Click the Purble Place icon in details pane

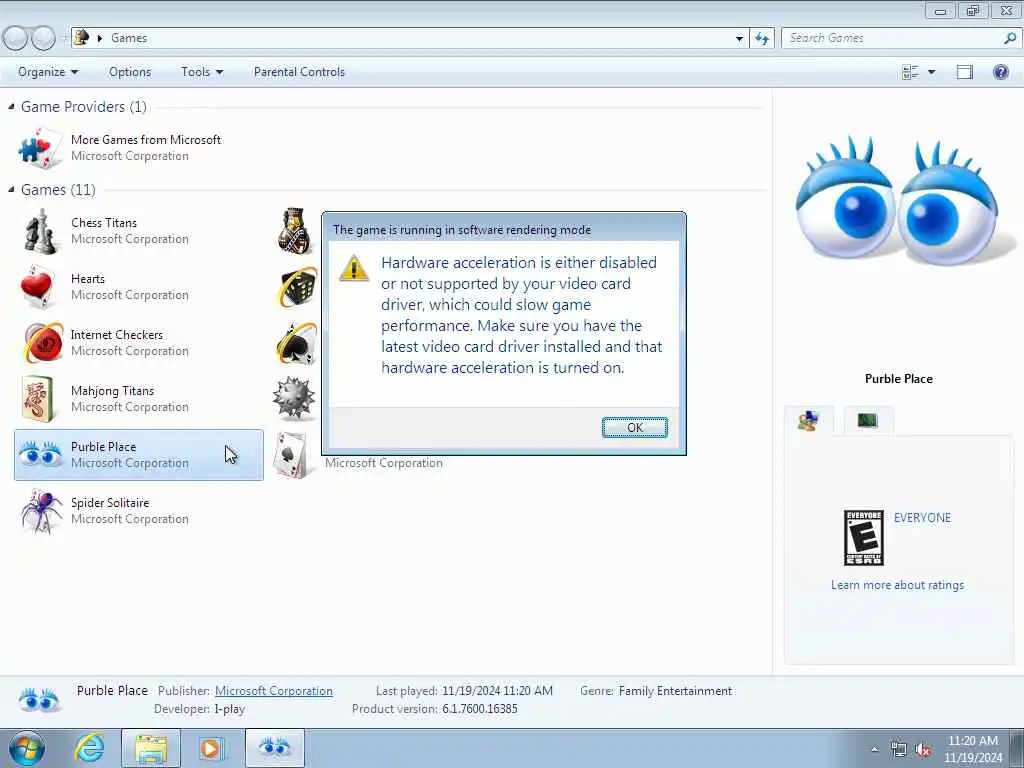coord(39,699)
